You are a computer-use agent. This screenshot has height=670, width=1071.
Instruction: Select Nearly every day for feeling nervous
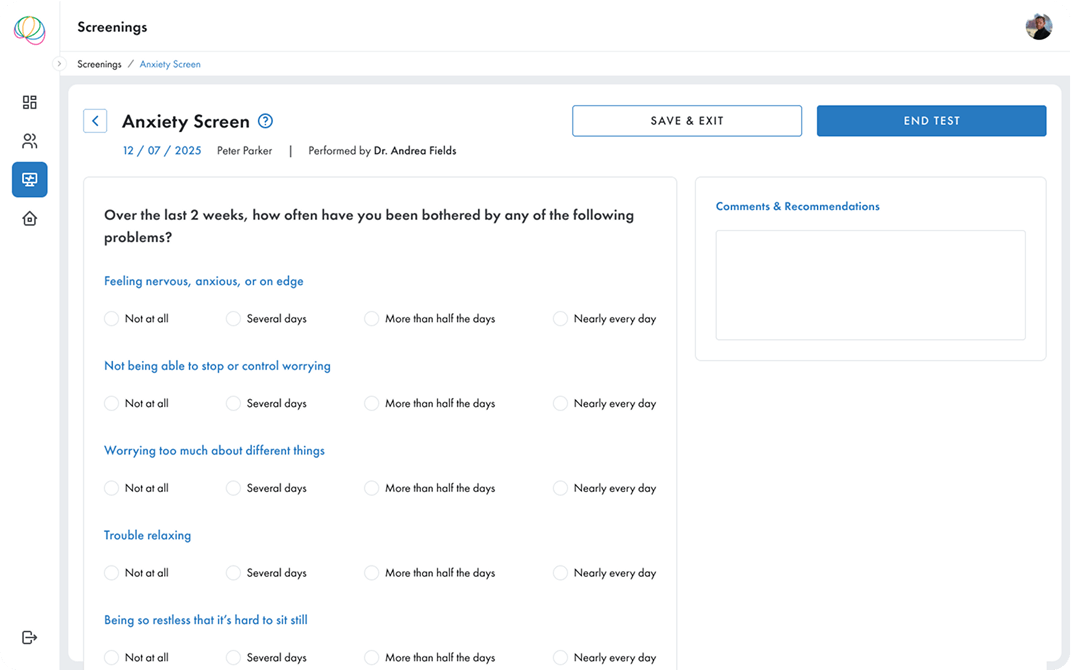click(x=560, y=318)
